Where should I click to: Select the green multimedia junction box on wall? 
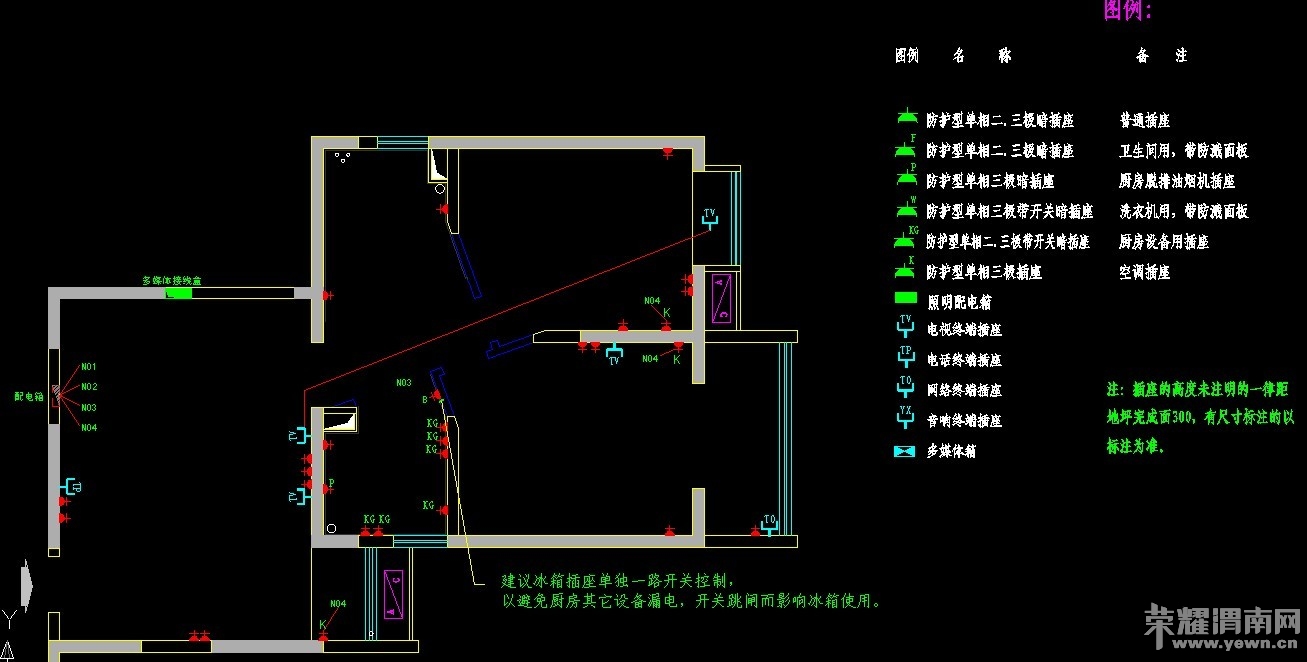pyautogui.click(x=179, y=292)
